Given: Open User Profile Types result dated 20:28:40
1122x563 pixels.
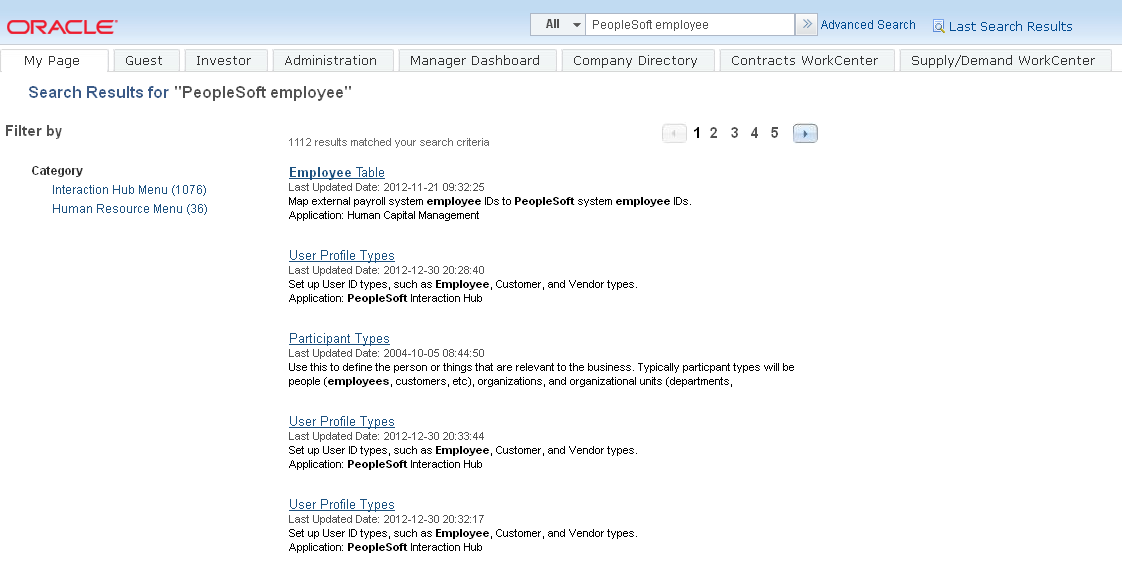Looking at the screenshot, I should 342,255.
